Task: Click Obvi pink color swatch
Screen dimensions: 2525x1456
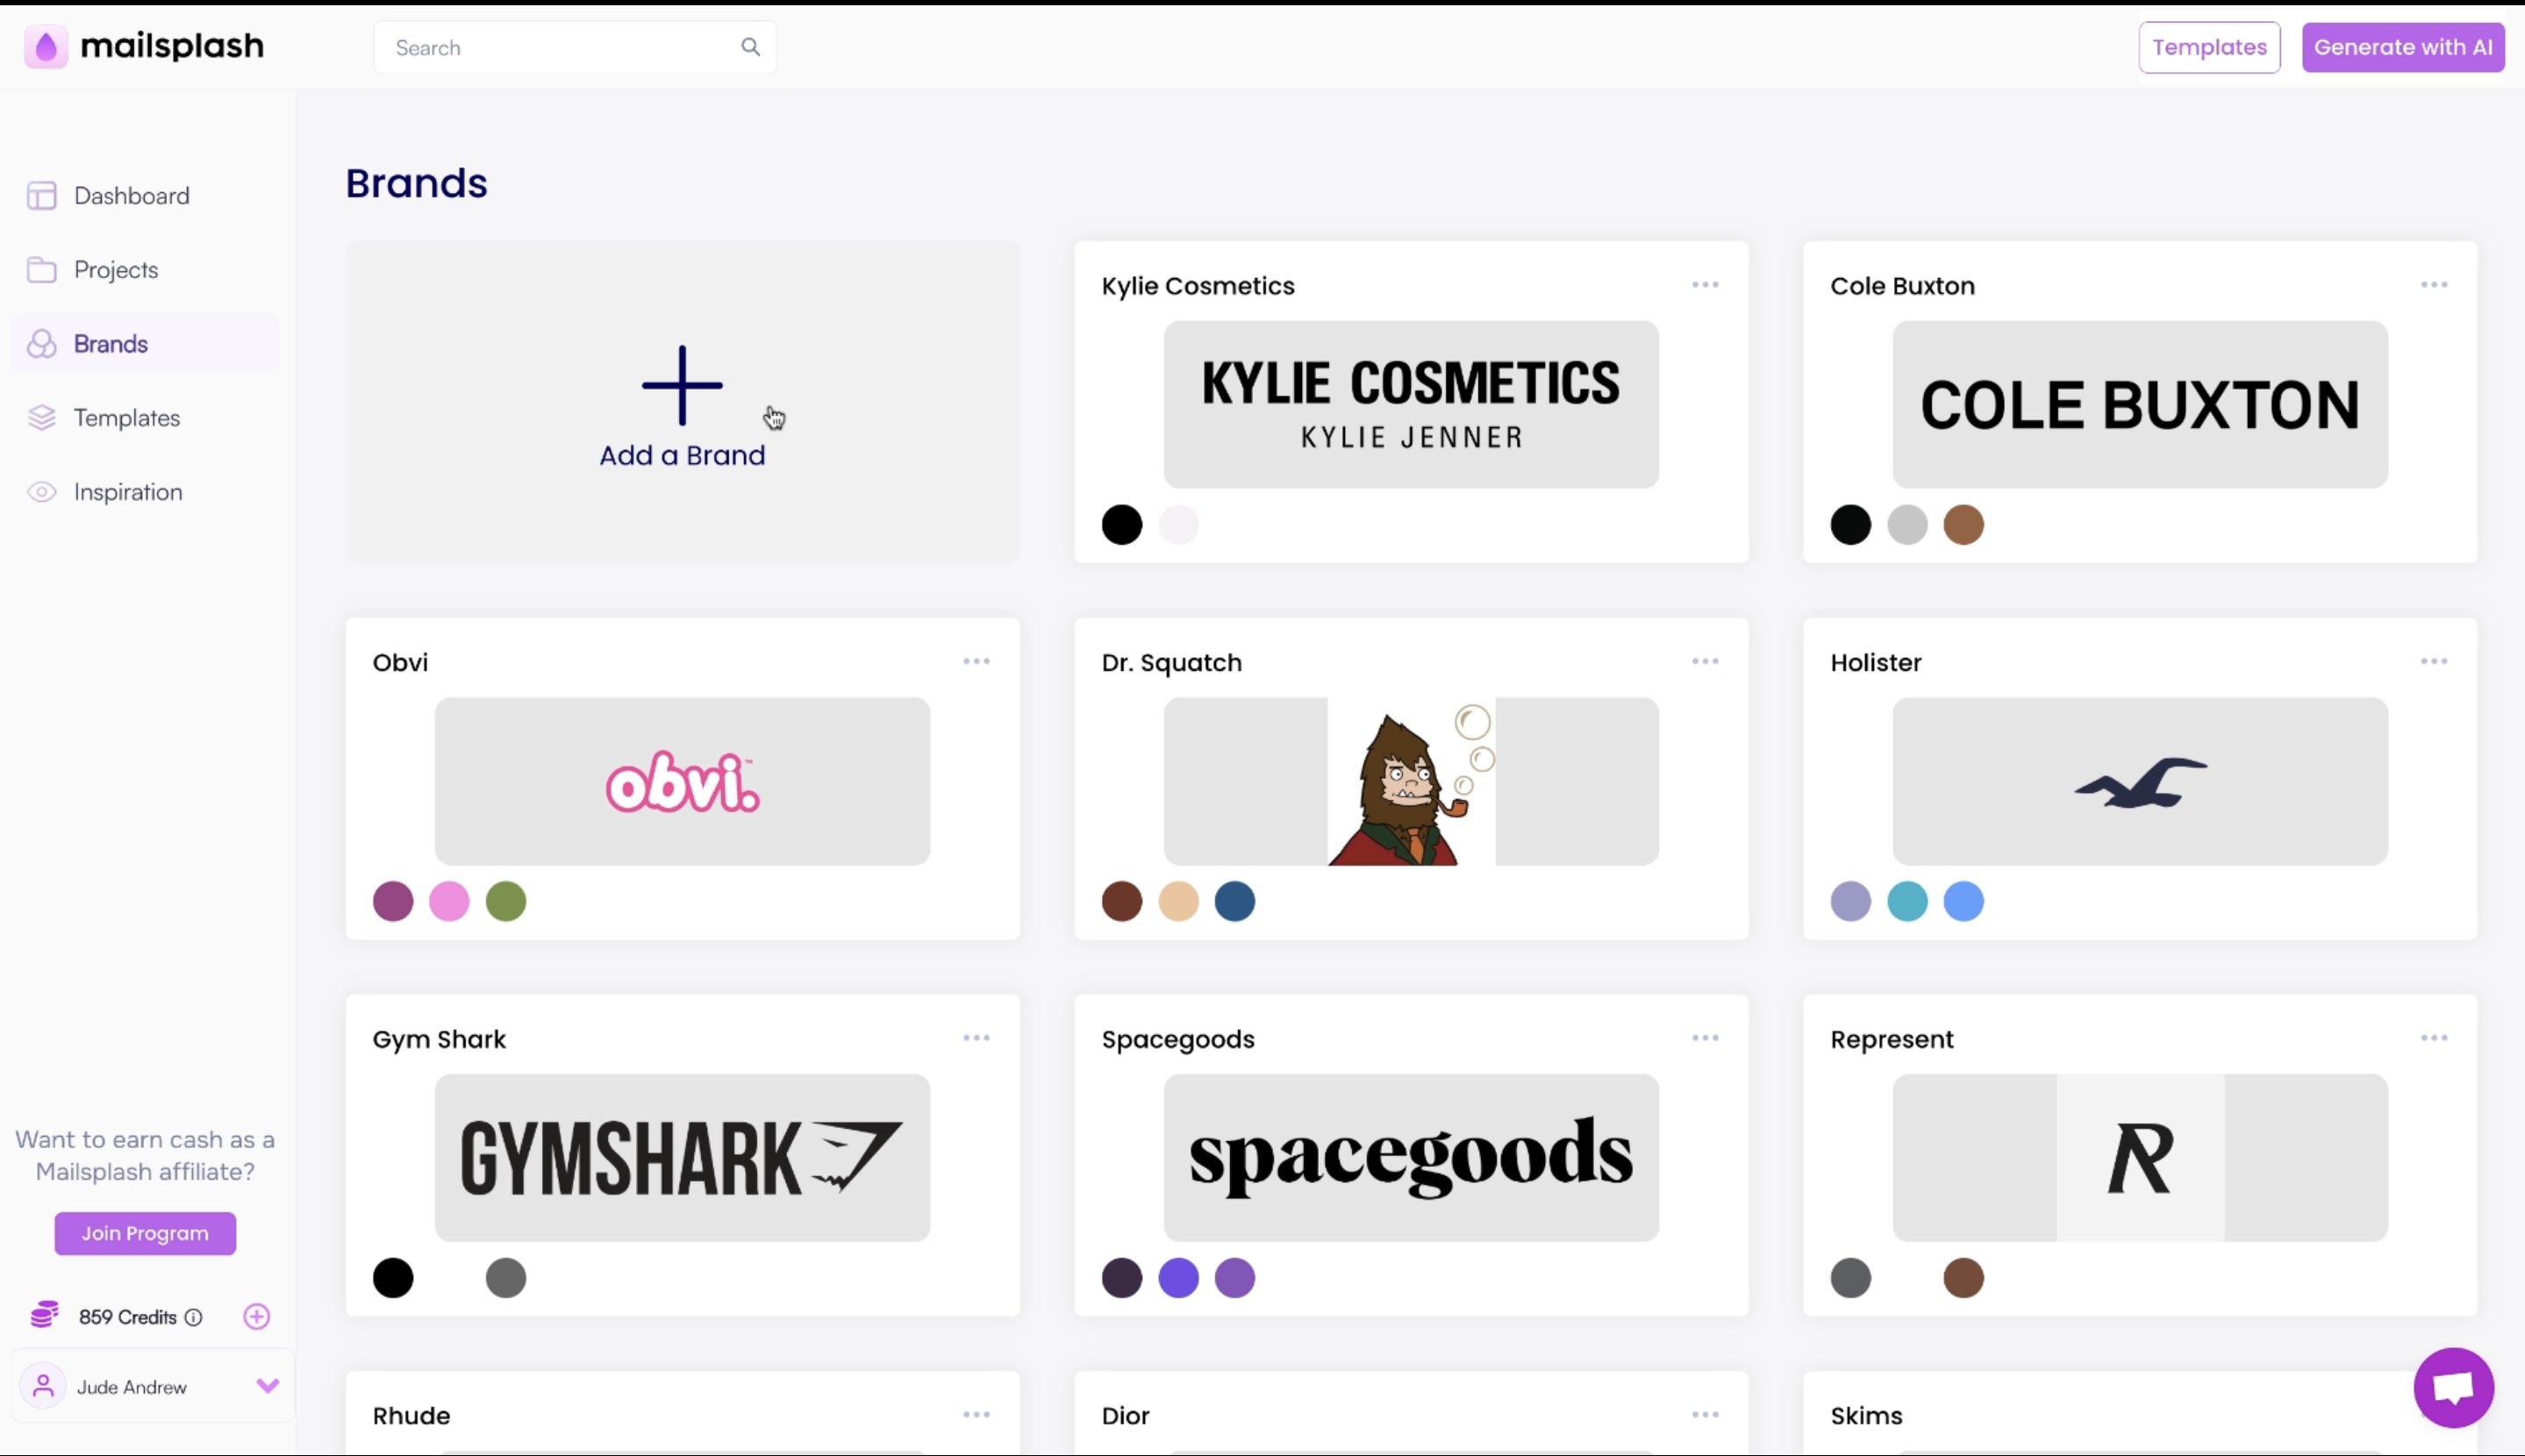Action: tap(449, 901)
